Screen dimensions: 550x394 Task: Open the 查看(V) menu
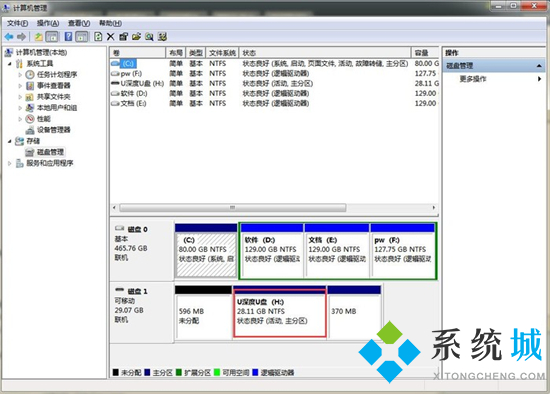(x=79, y=23)
